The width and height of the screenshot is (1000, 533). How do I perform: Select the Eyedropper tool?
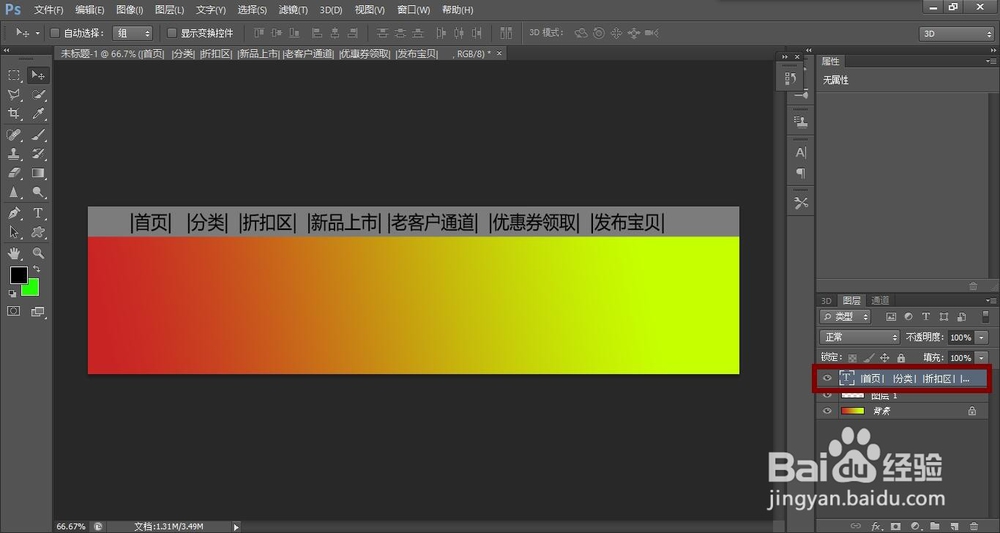tap(38, 114)
